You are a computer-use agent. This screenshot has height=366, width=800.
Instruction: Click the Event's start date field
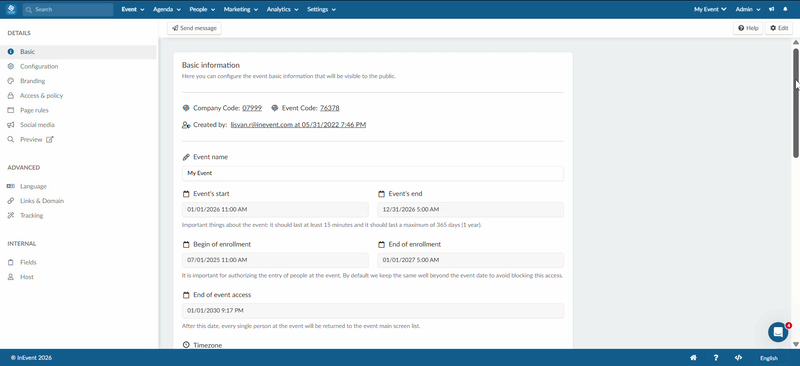pyautogui.click(x=276, y=209)
